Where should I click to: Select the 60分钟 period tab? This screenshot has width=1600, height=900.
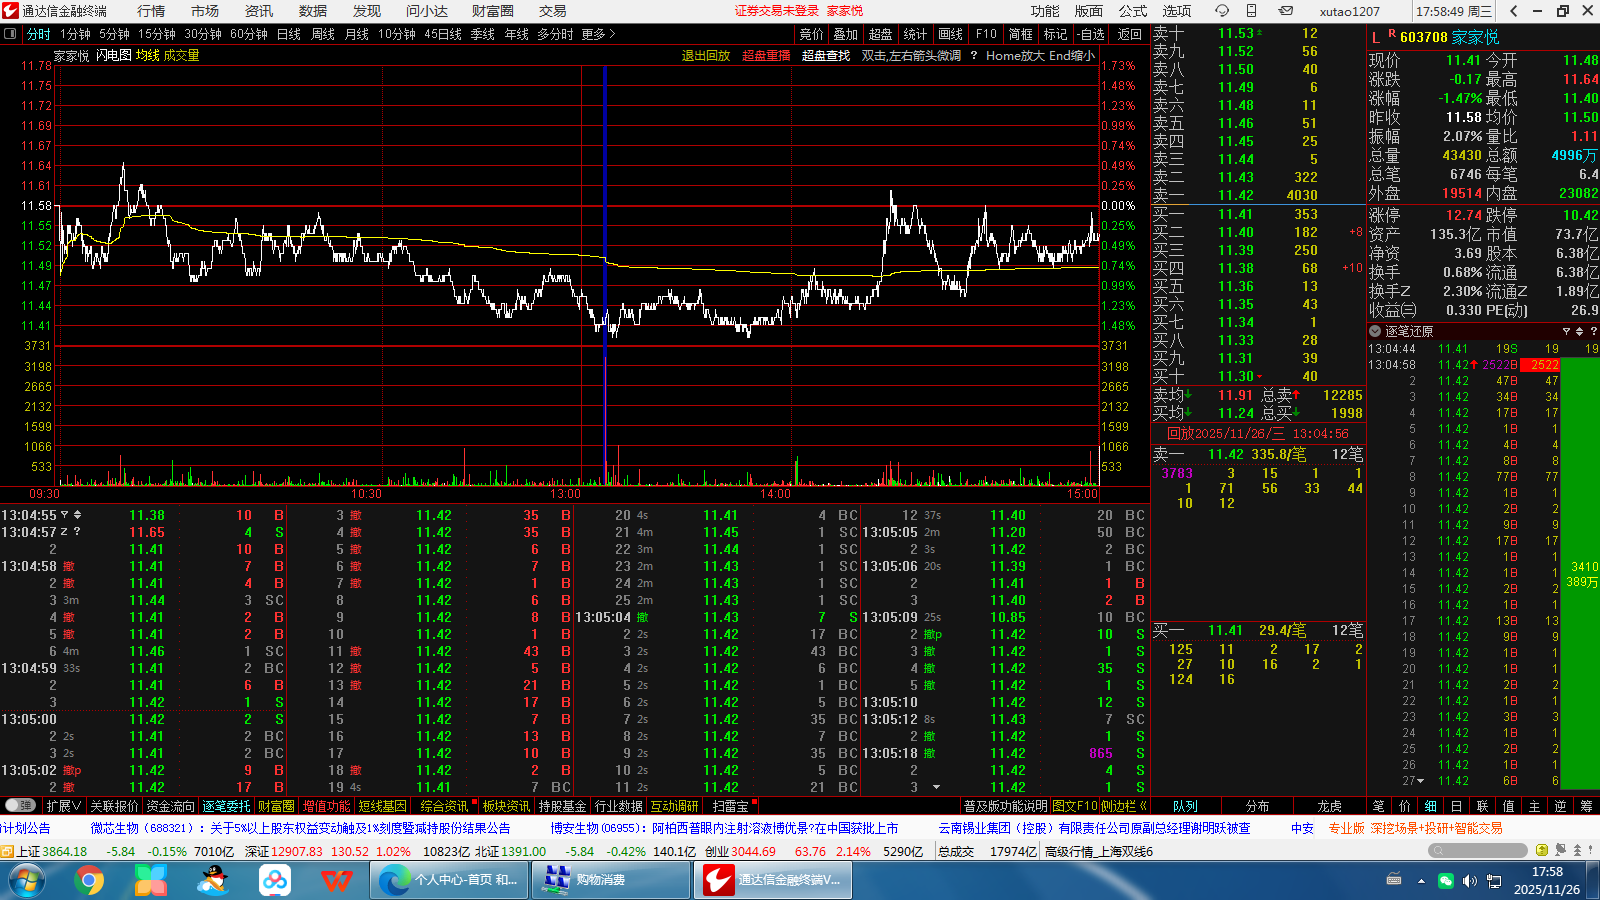coord(249,34)
